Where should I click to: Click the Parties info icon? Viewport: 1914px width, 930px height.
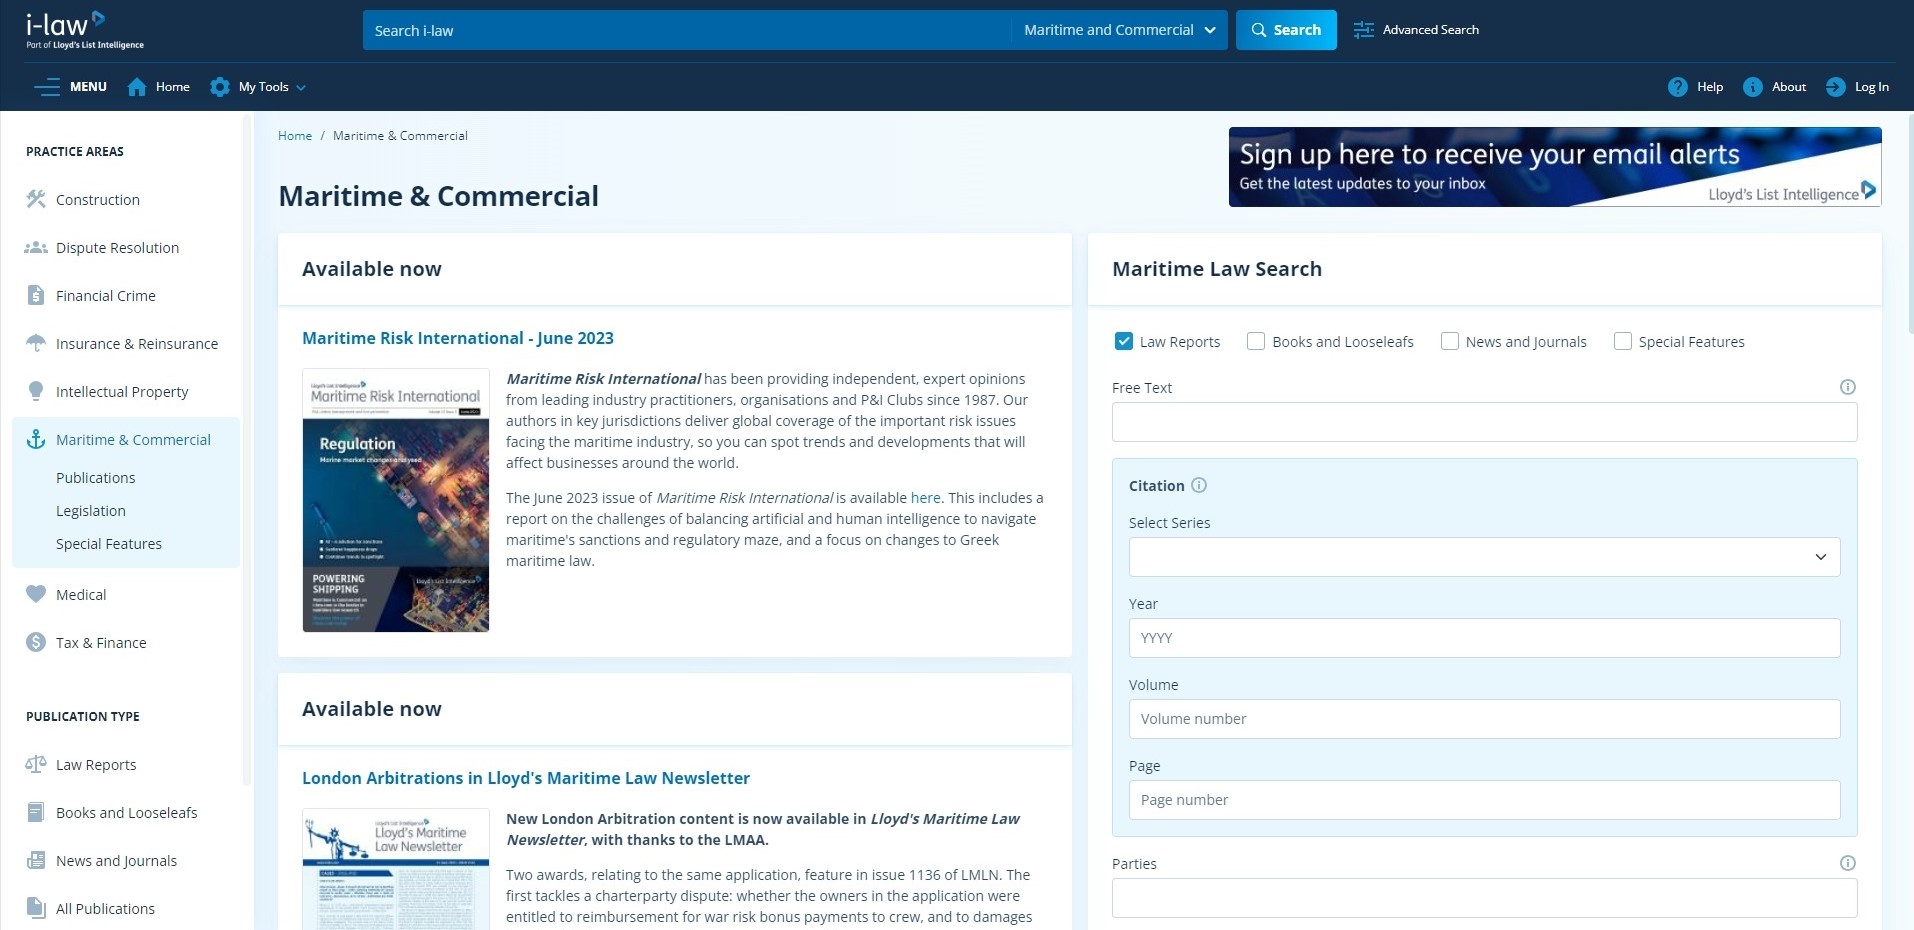coord(1848,863)
